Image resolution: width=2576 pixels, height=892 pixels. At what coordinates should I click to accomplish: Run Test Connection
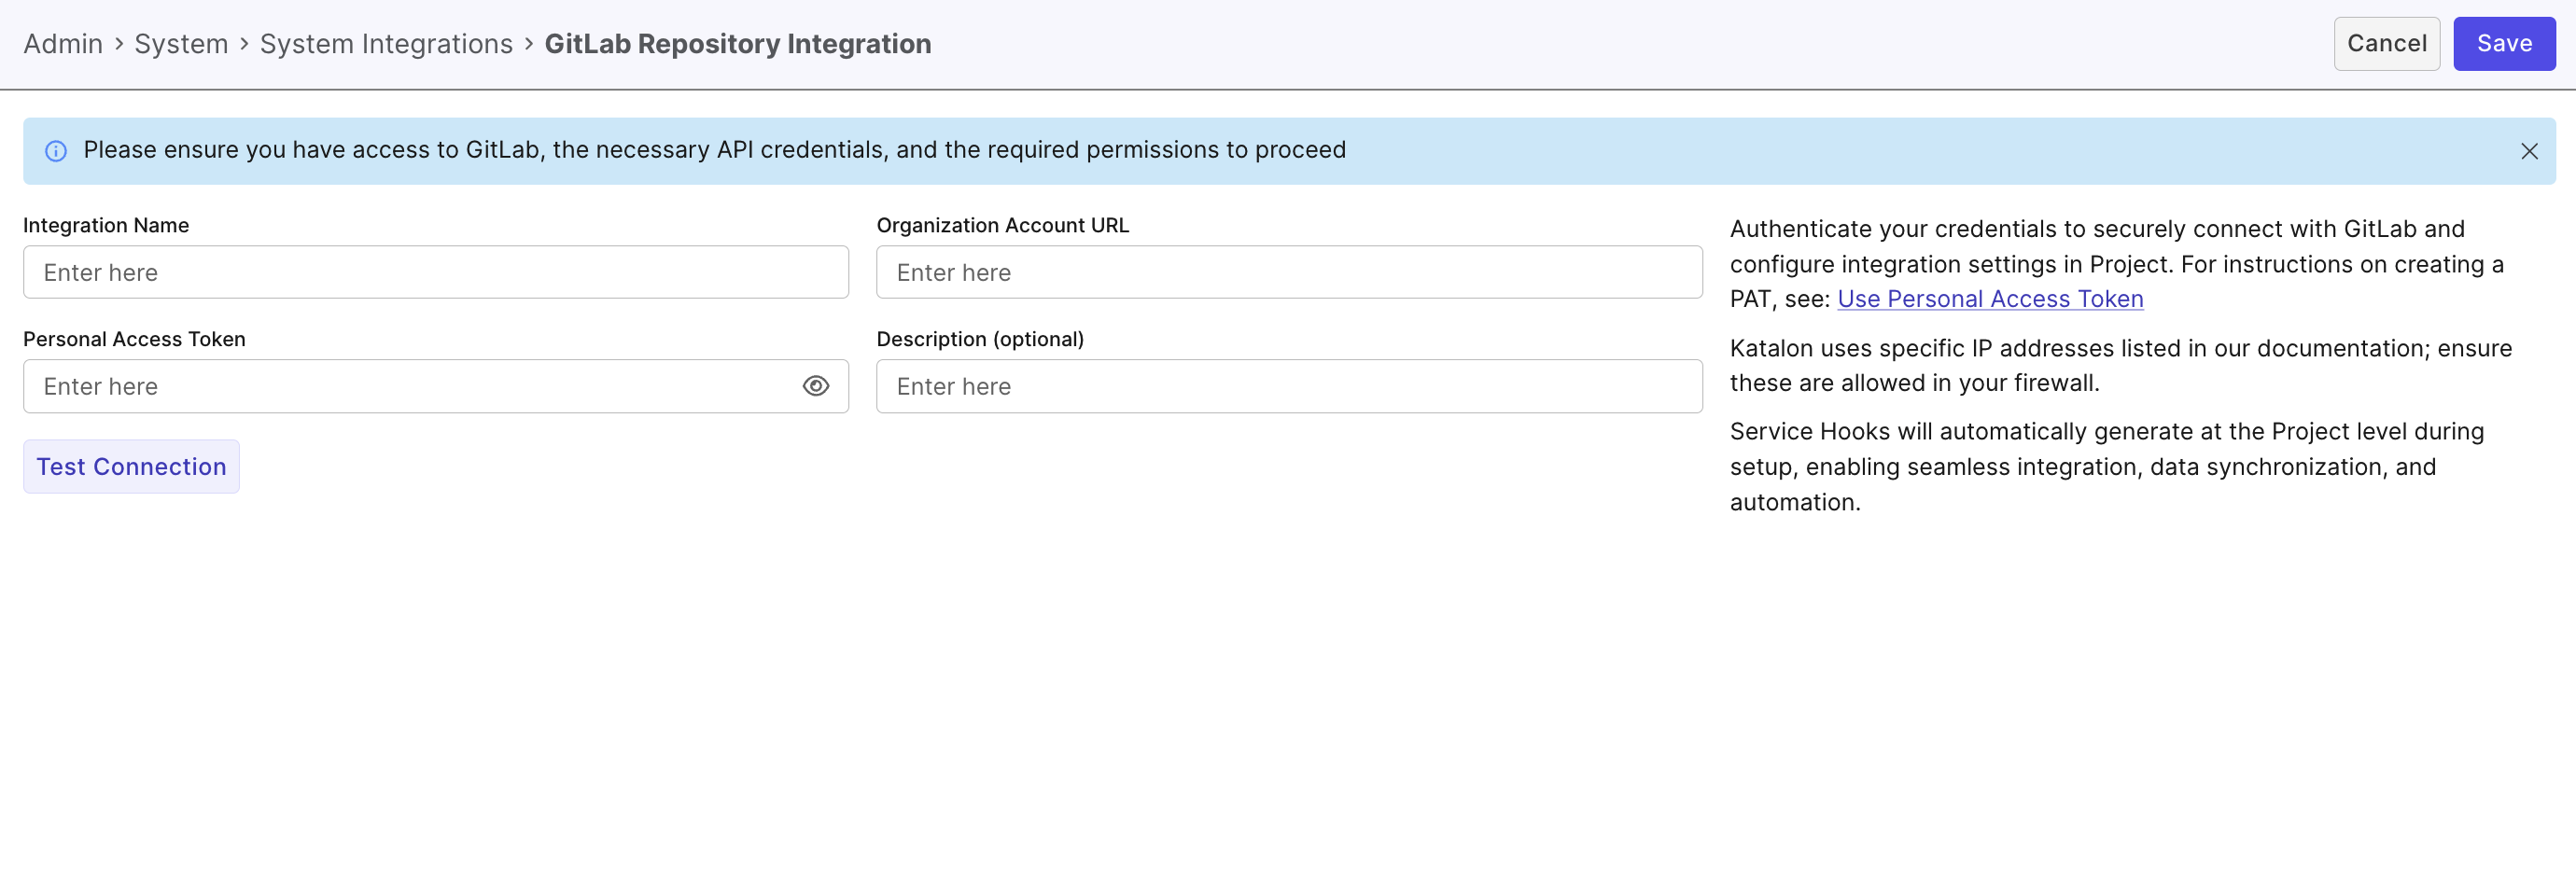131,467
